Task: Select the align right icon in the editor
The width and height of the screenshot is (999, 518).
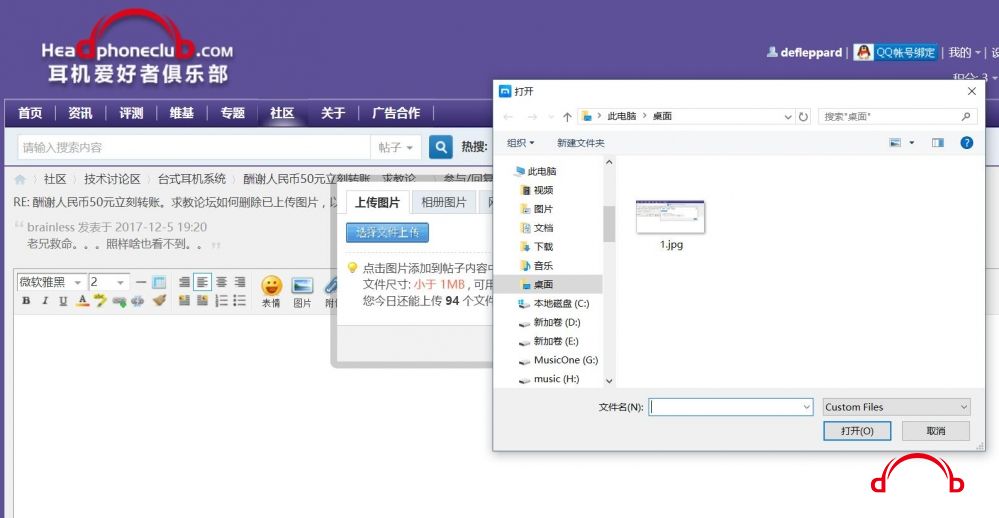Action: (240, 282)
